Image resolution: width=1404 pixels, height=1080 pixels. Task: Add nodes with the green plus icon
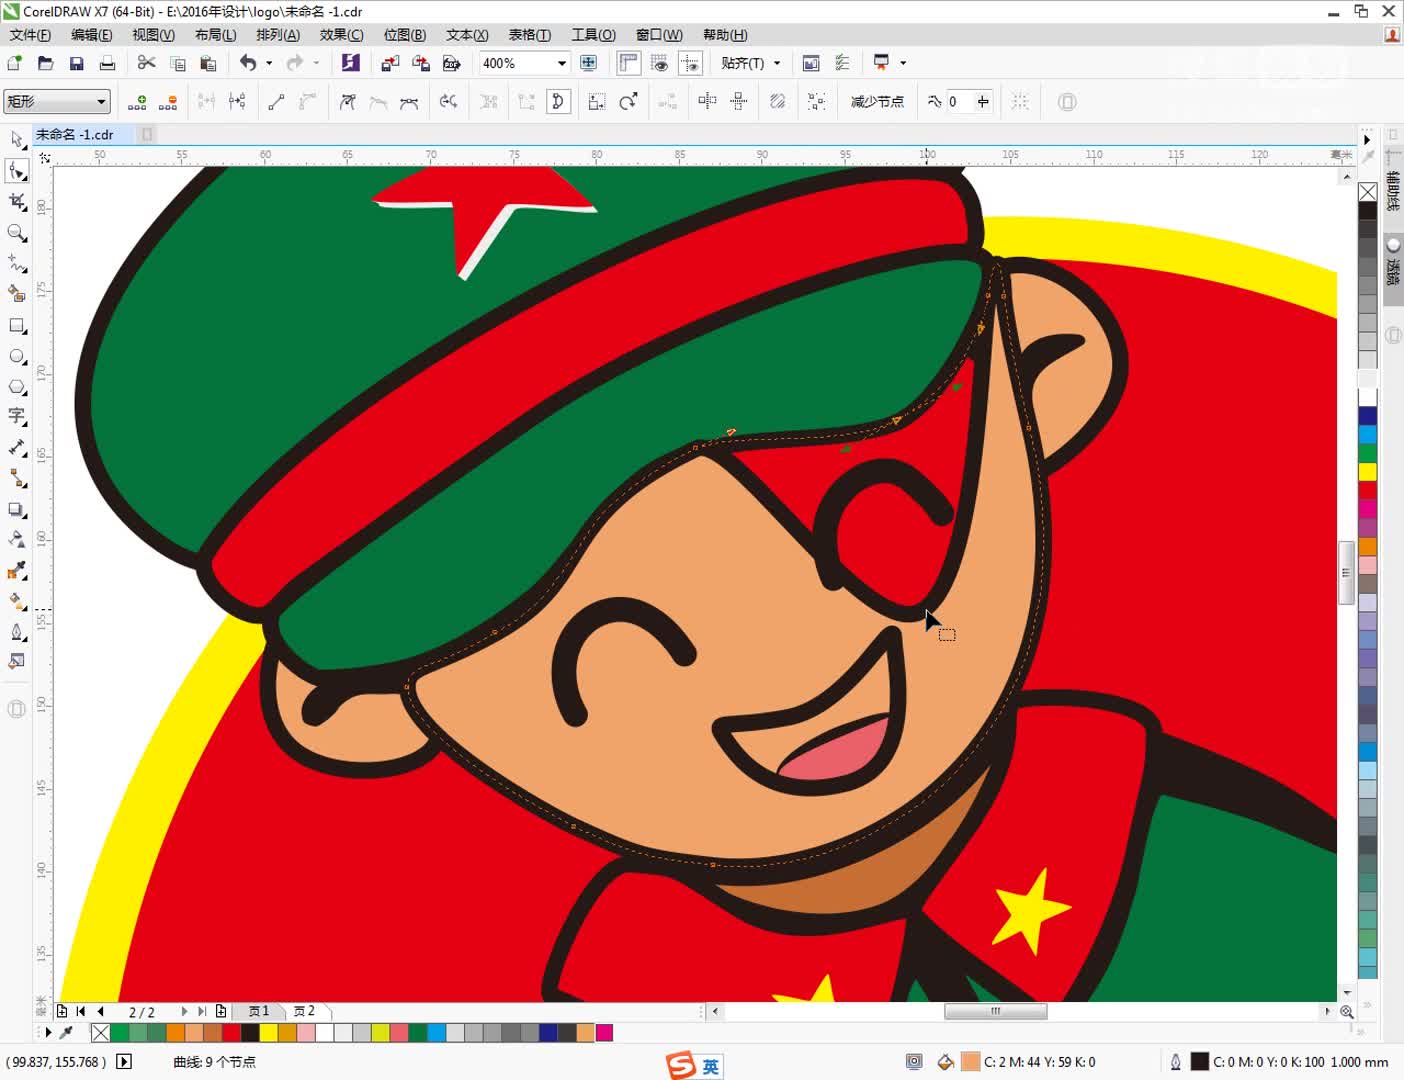[x=137, y=102]
